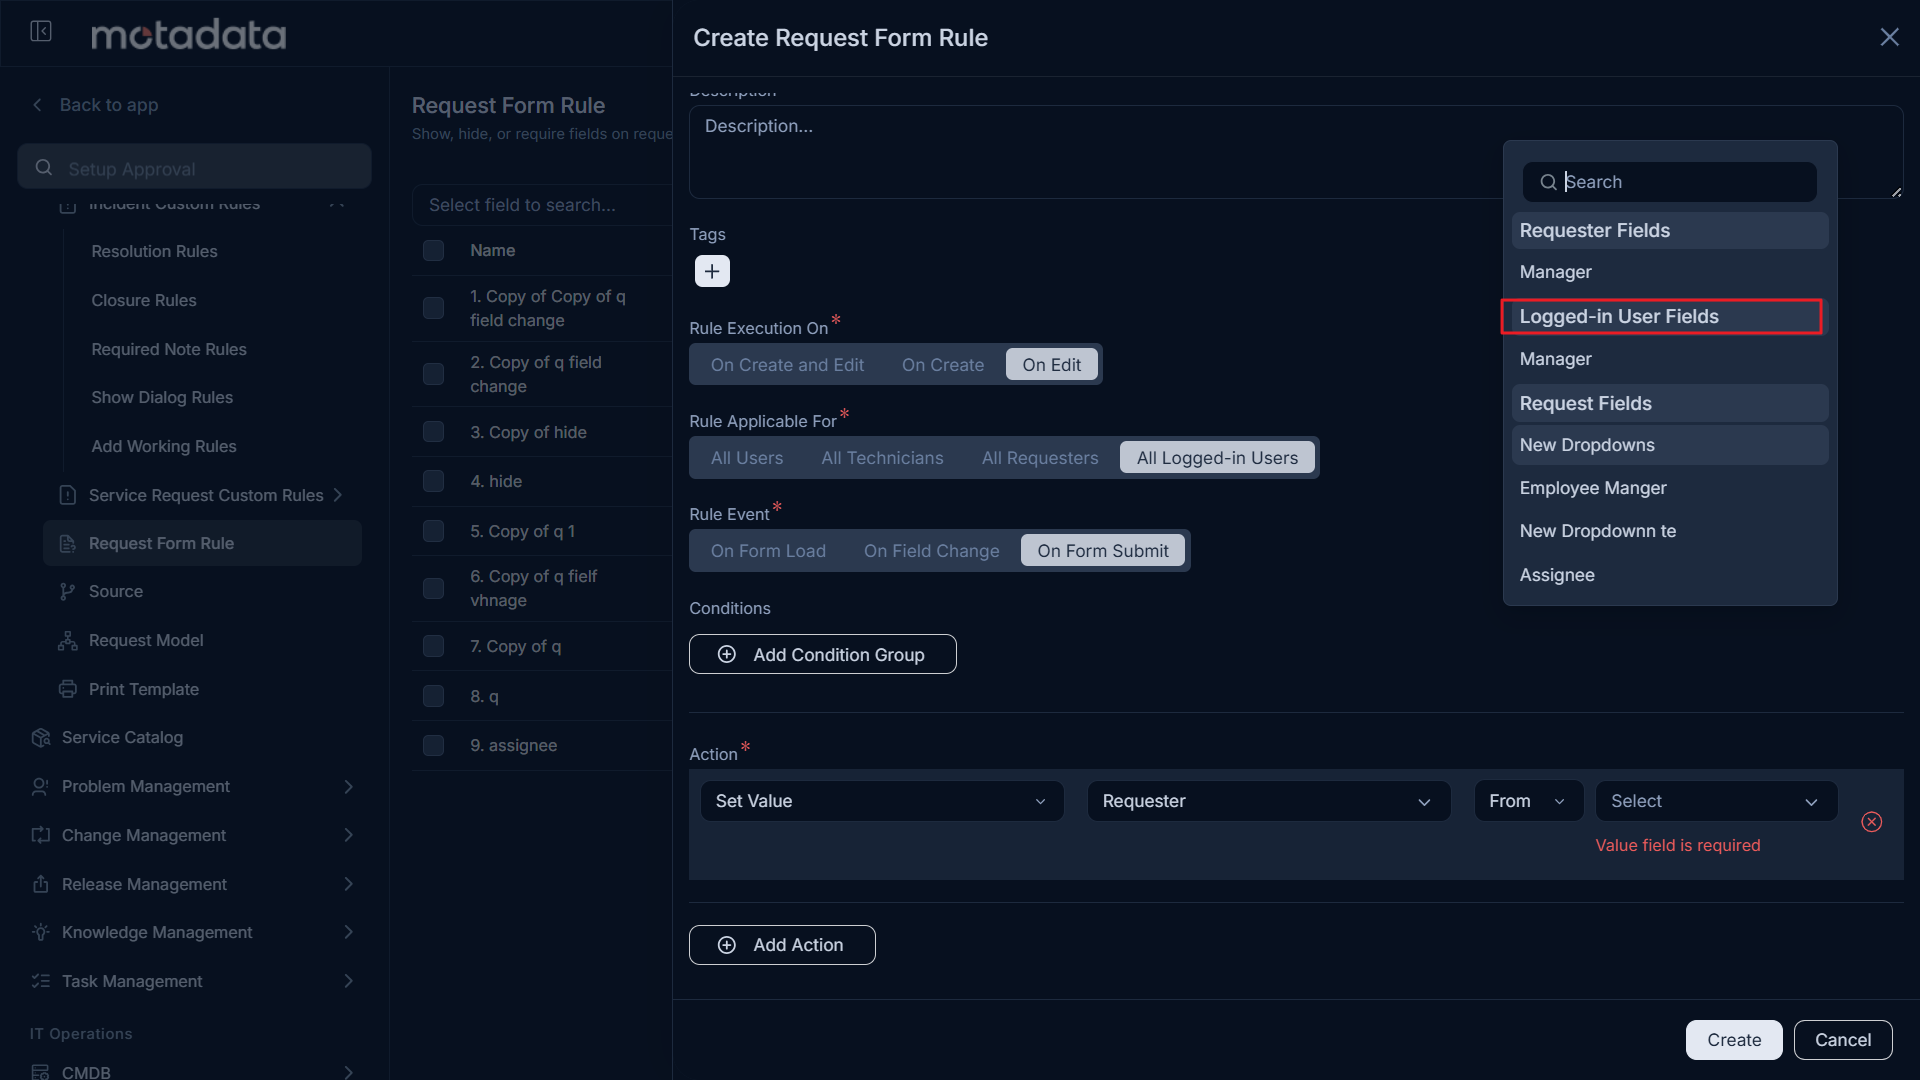Click the plus-circle icon in Add Condition Group
The height and width of the screenshot is (1080, 1920).
coord(727,654)
